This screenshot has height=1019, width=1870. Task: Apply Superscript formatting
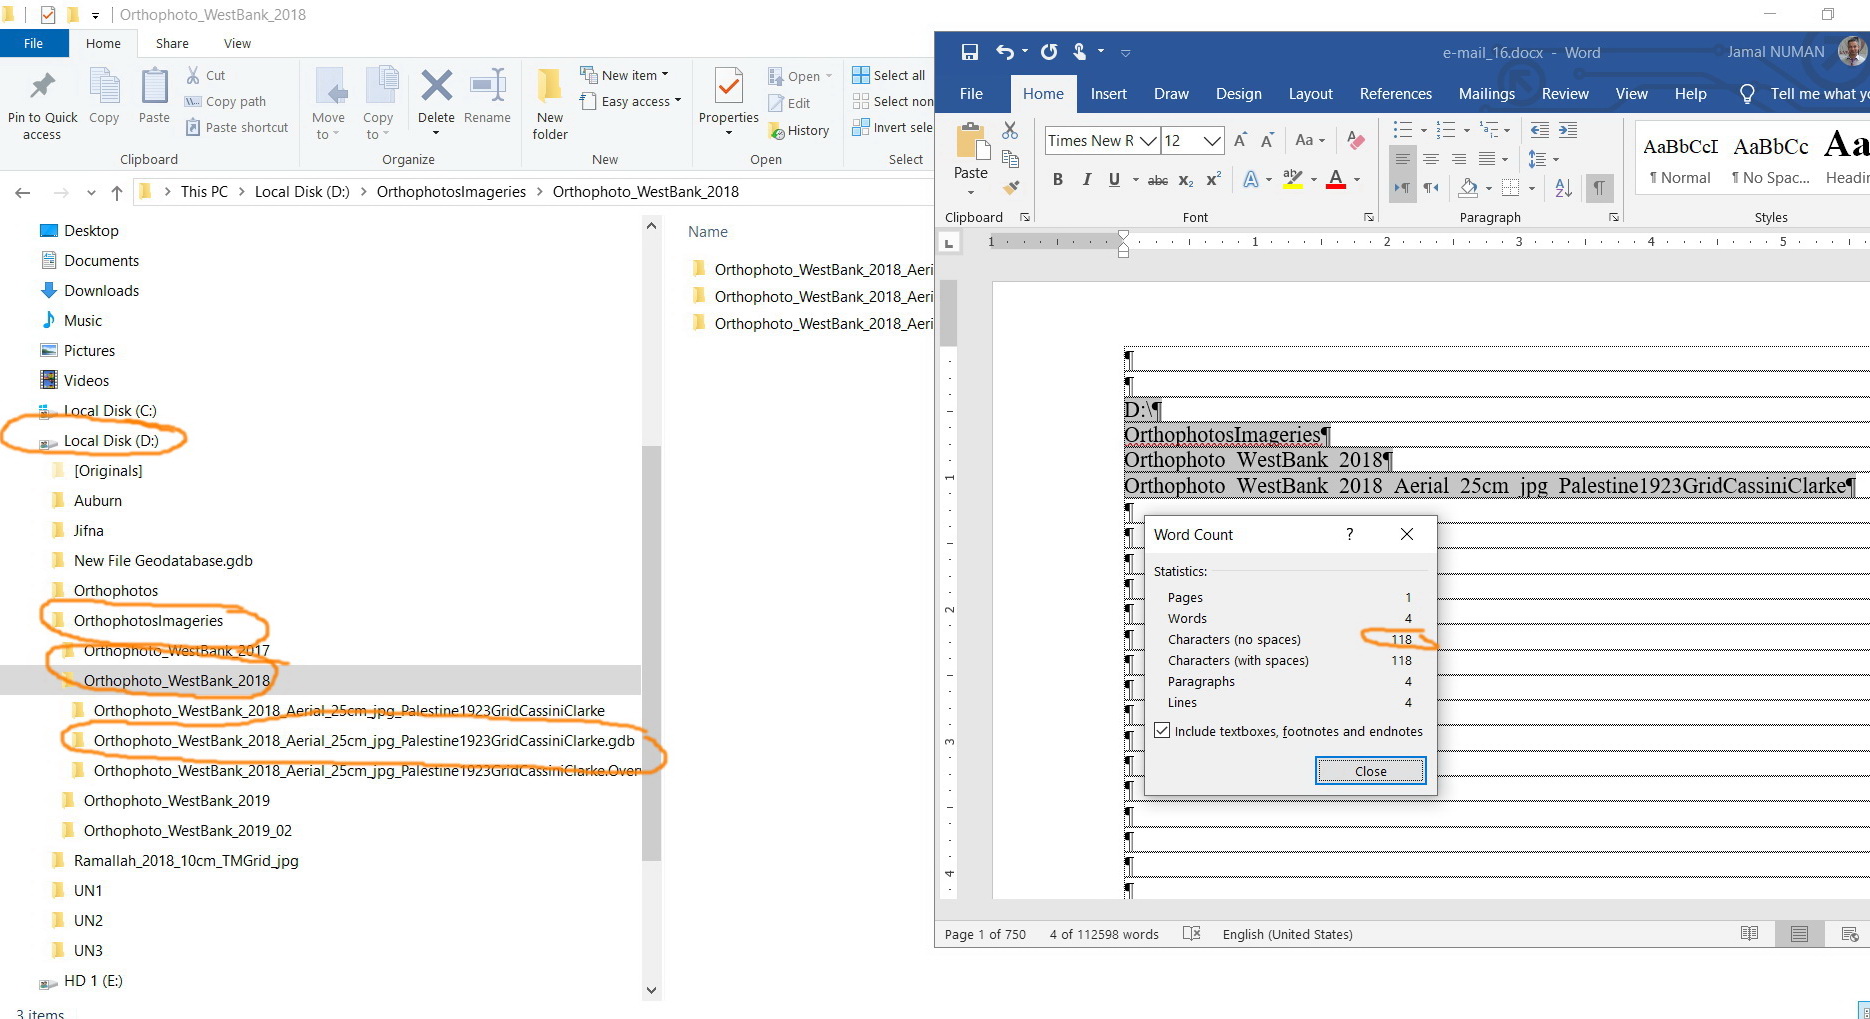[1213, 180]
